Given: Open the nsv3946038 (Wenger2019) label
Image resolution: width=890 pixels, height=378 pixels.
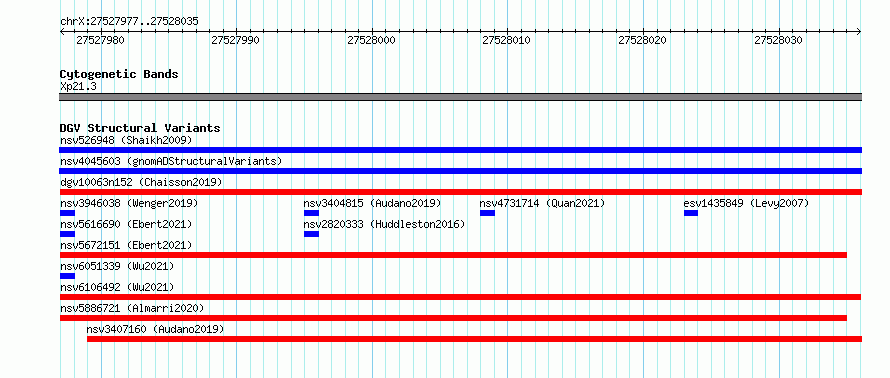Looking at the screenshot, I should pos(129,203).
